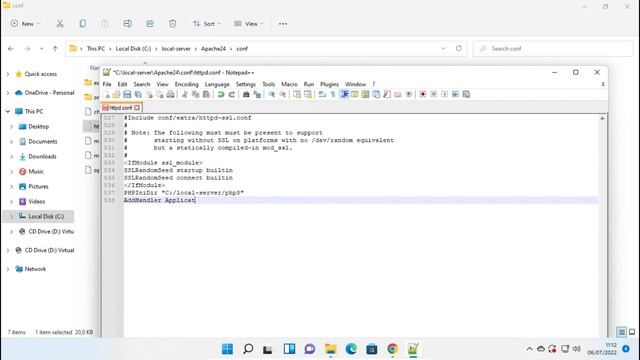Click the line "SSLRandomSeed startup builtin"
This screenshot has width=640, height=360.
(178, 170)
